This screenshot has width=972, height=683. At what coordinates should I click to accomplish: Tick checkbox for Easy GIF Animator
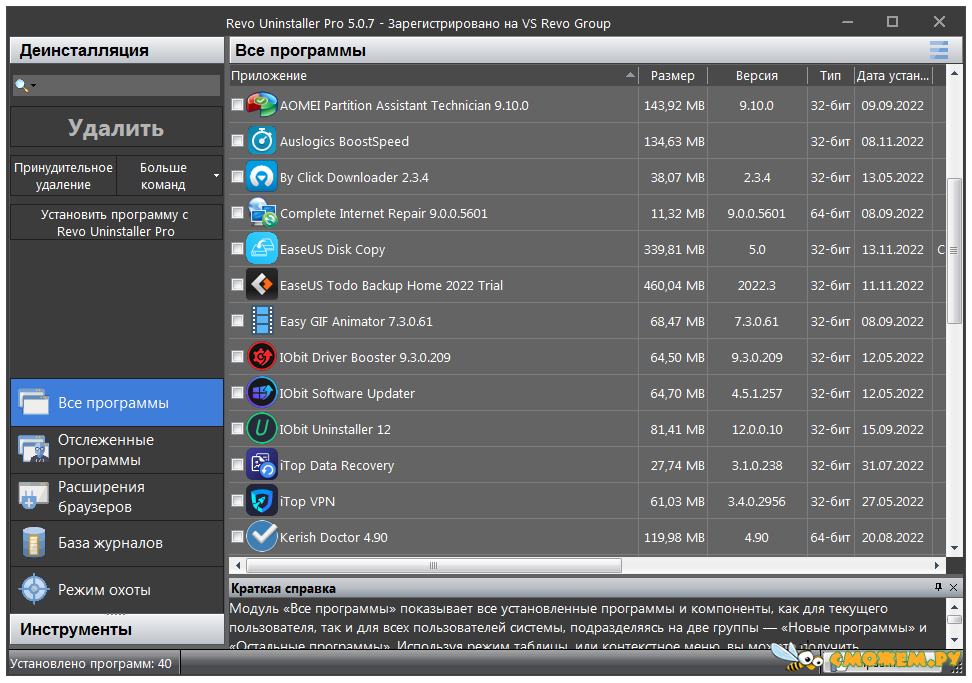point(237,320)
